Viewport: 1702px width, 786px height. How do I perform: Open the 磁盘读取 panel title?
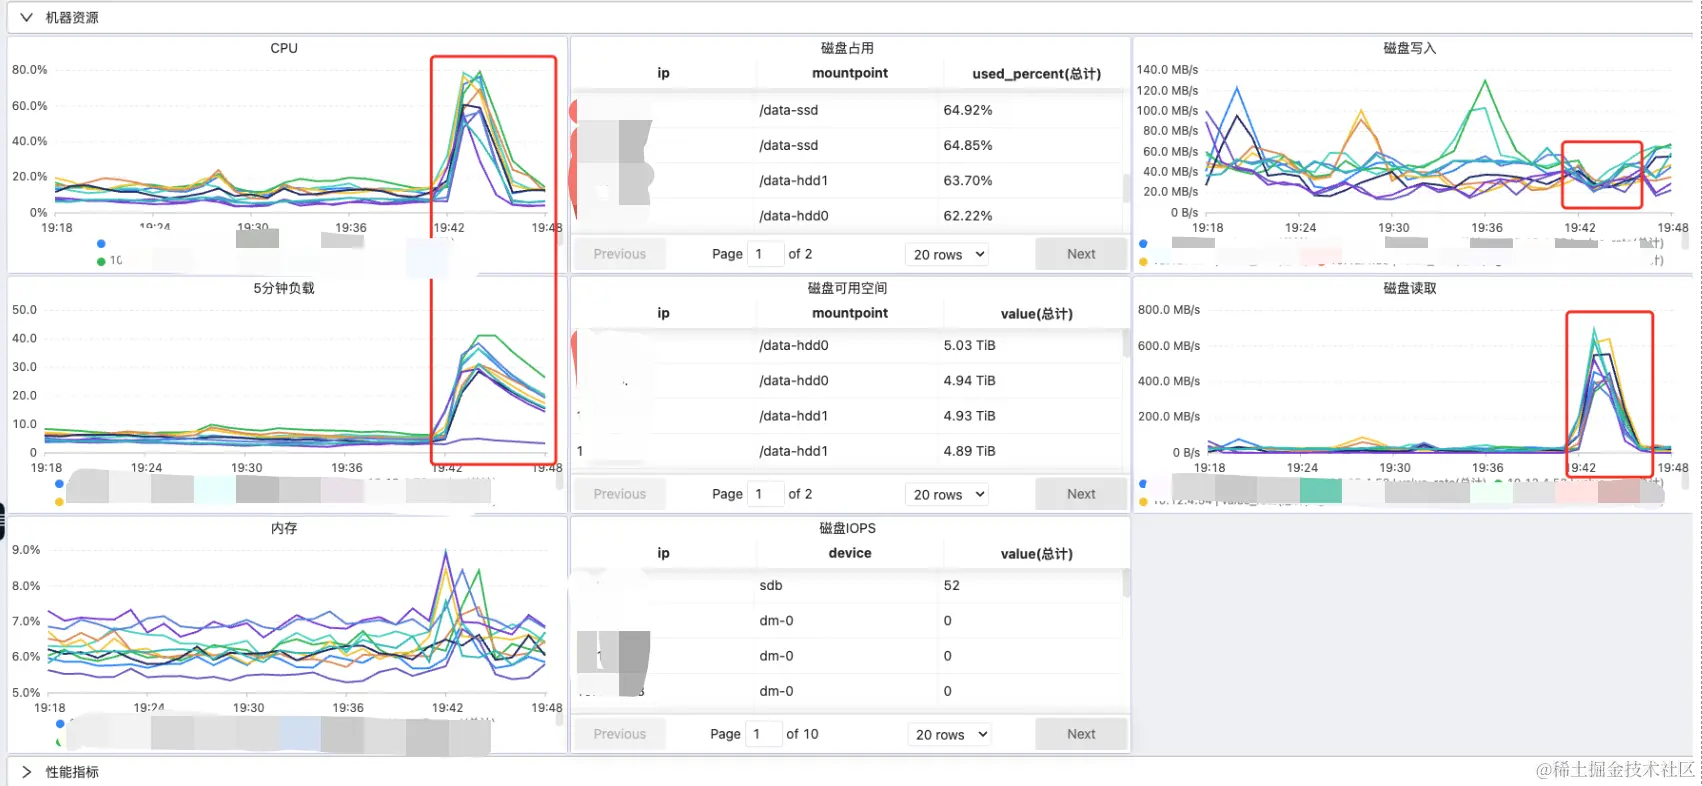(x=1409, y=288)
